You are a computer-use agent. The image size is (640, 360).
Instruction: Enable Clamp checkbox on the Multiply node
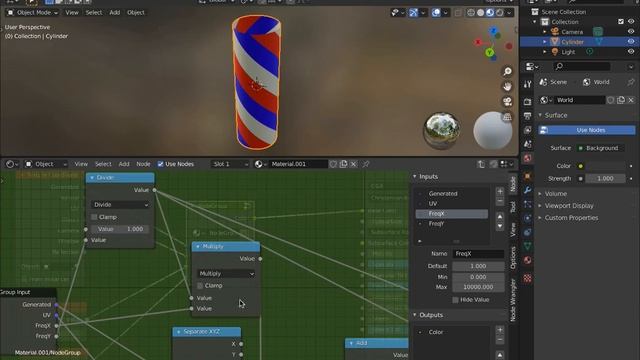(200, 286)
